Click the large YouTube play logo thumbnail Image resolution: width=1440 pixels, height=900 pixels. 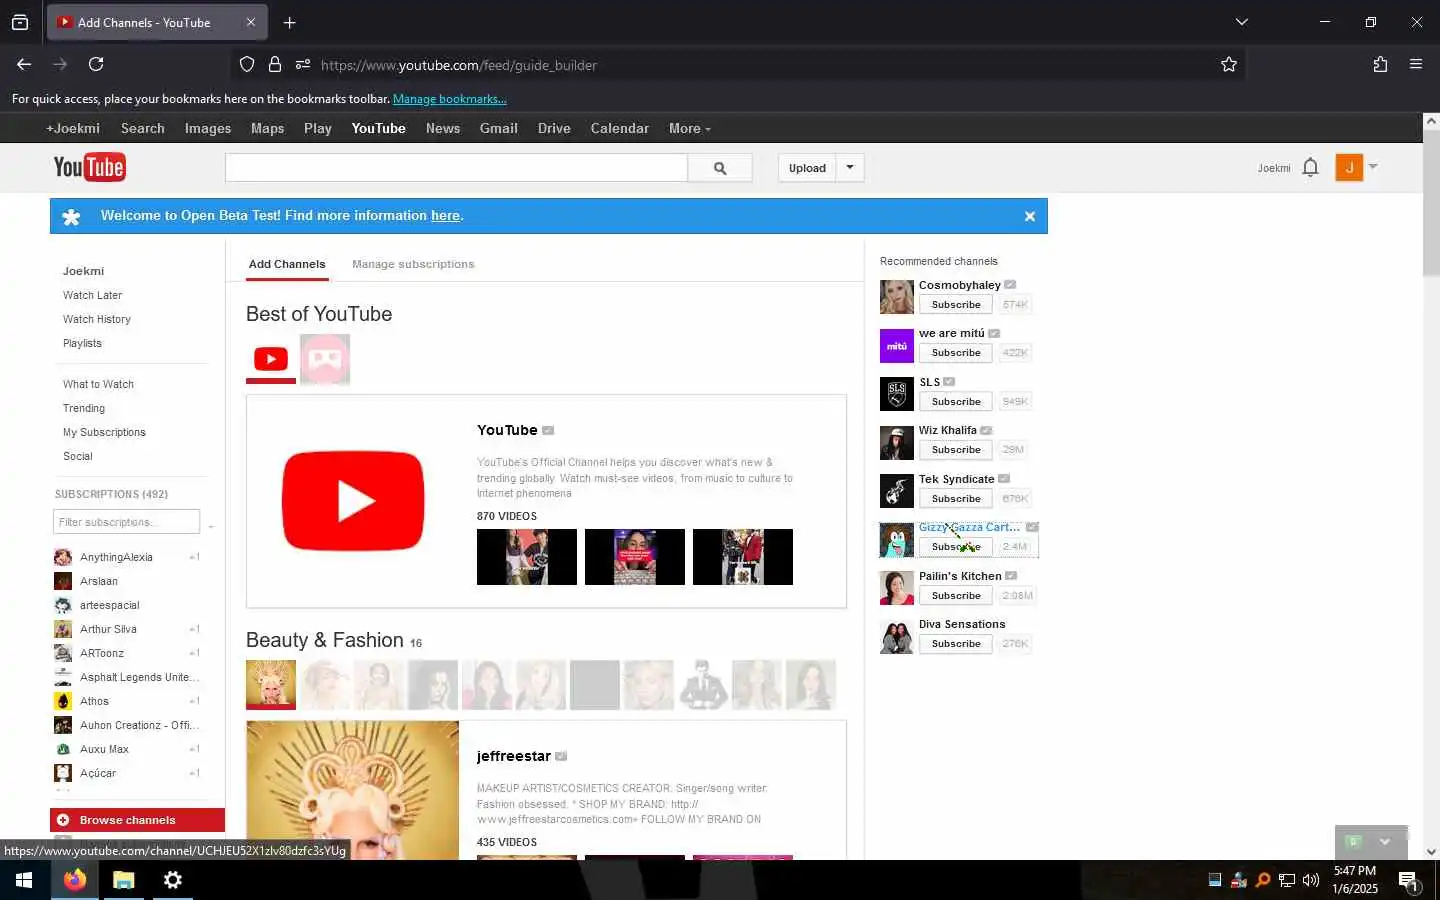click(x=352, y=501)
